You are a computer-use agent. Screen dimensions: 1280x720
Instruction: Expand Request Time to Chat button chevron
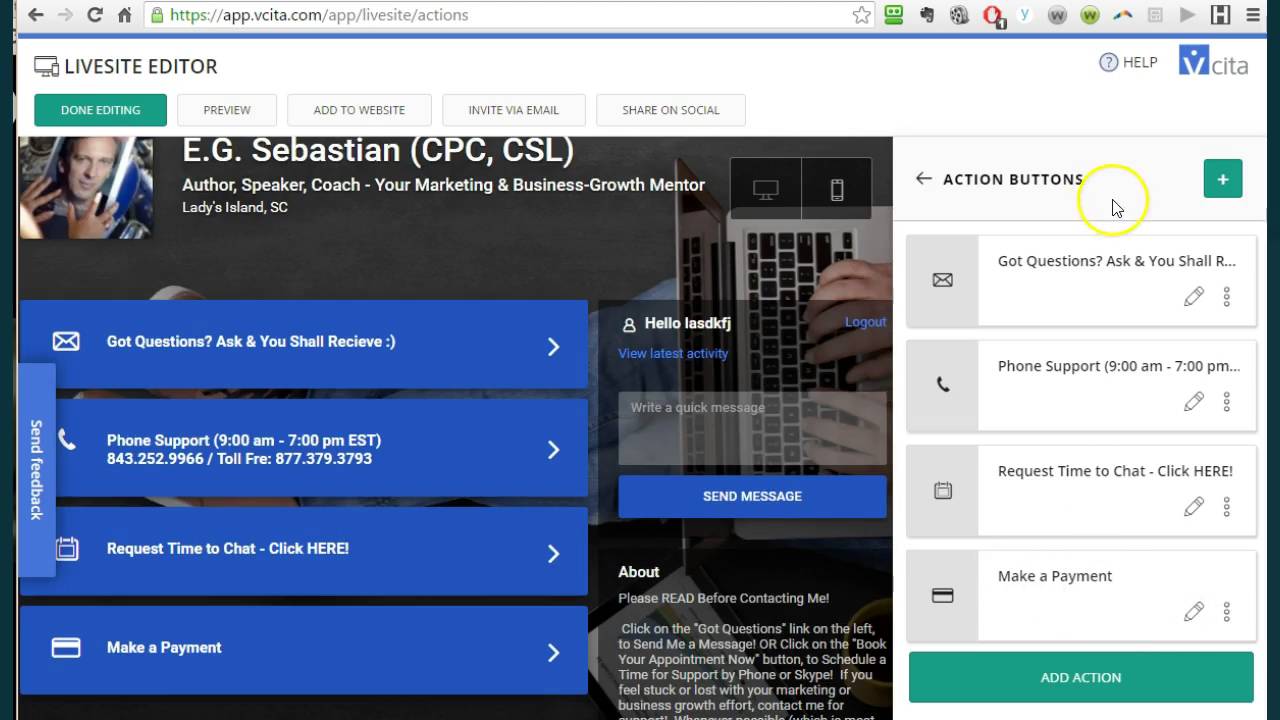pyautogui.click(x=553, y=554)
